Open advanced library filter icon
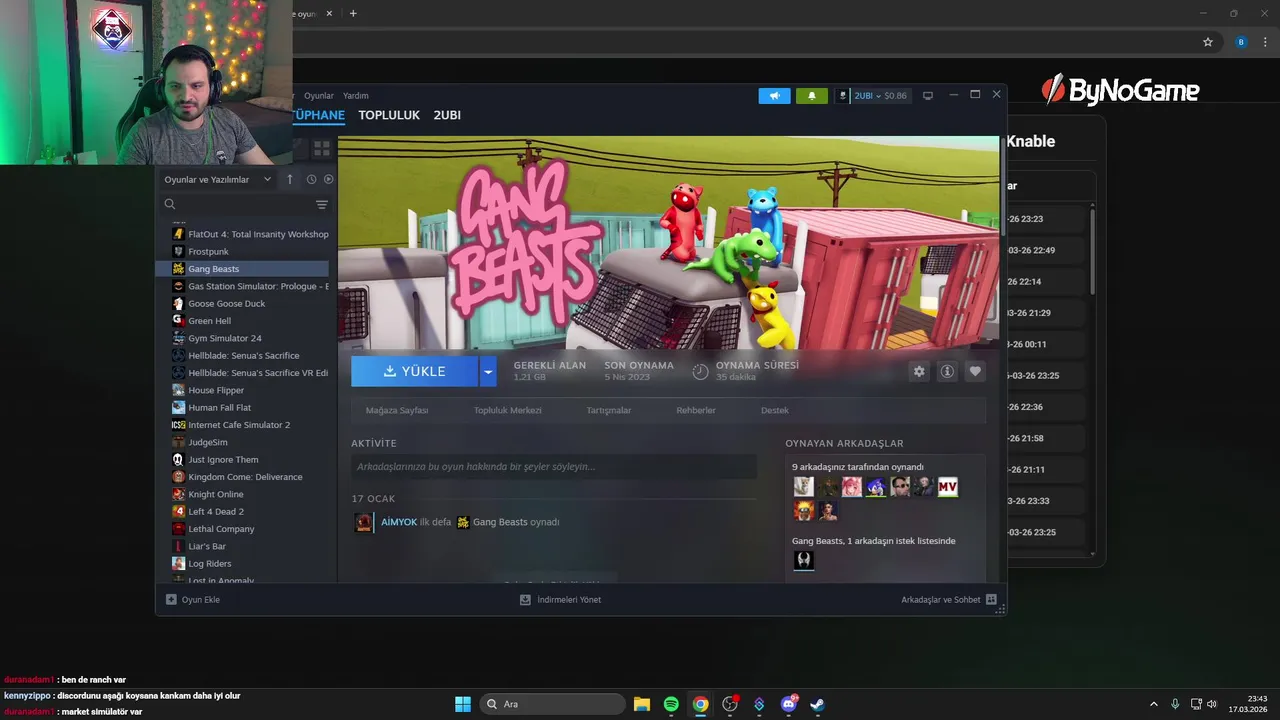This screenshot has height=720, width=1280. (322, 204)
